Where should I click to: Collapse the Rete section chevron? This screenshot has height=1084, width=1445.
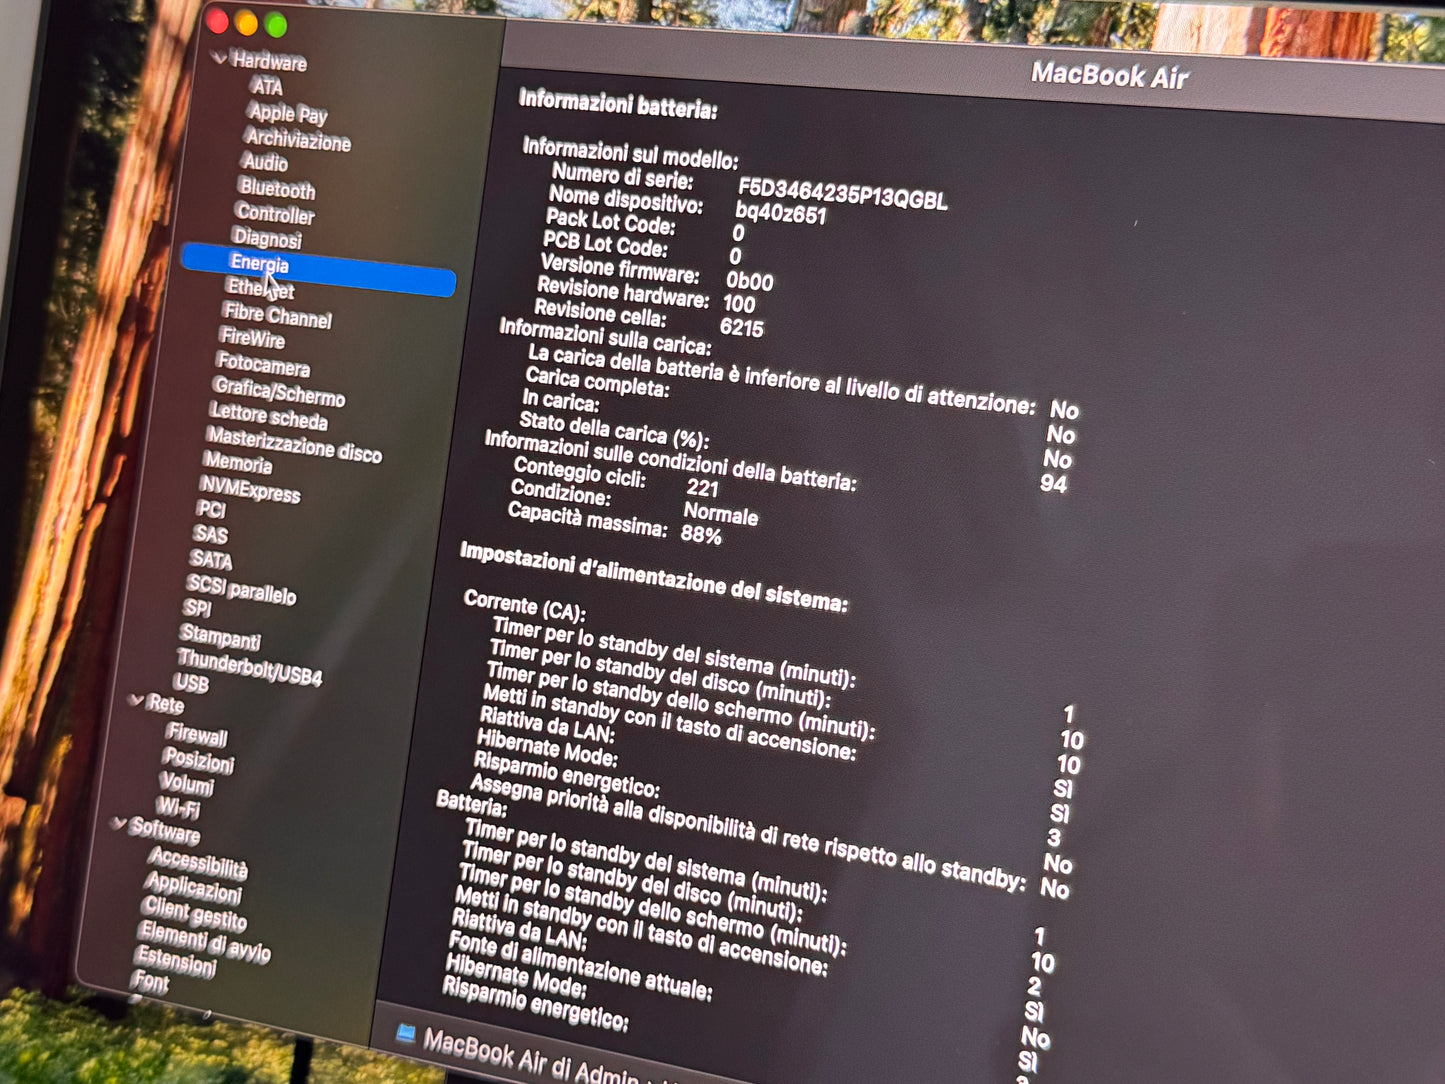(136, 700)
